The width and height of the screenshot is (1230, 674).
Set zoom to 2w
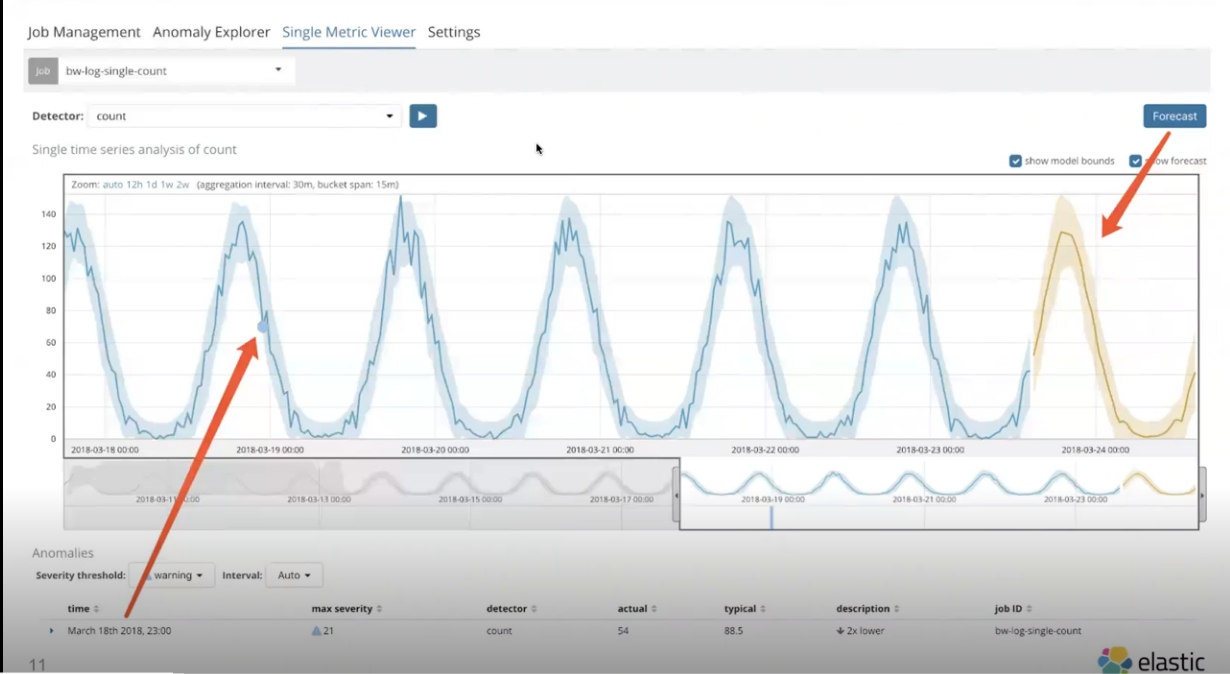point(183,185)
